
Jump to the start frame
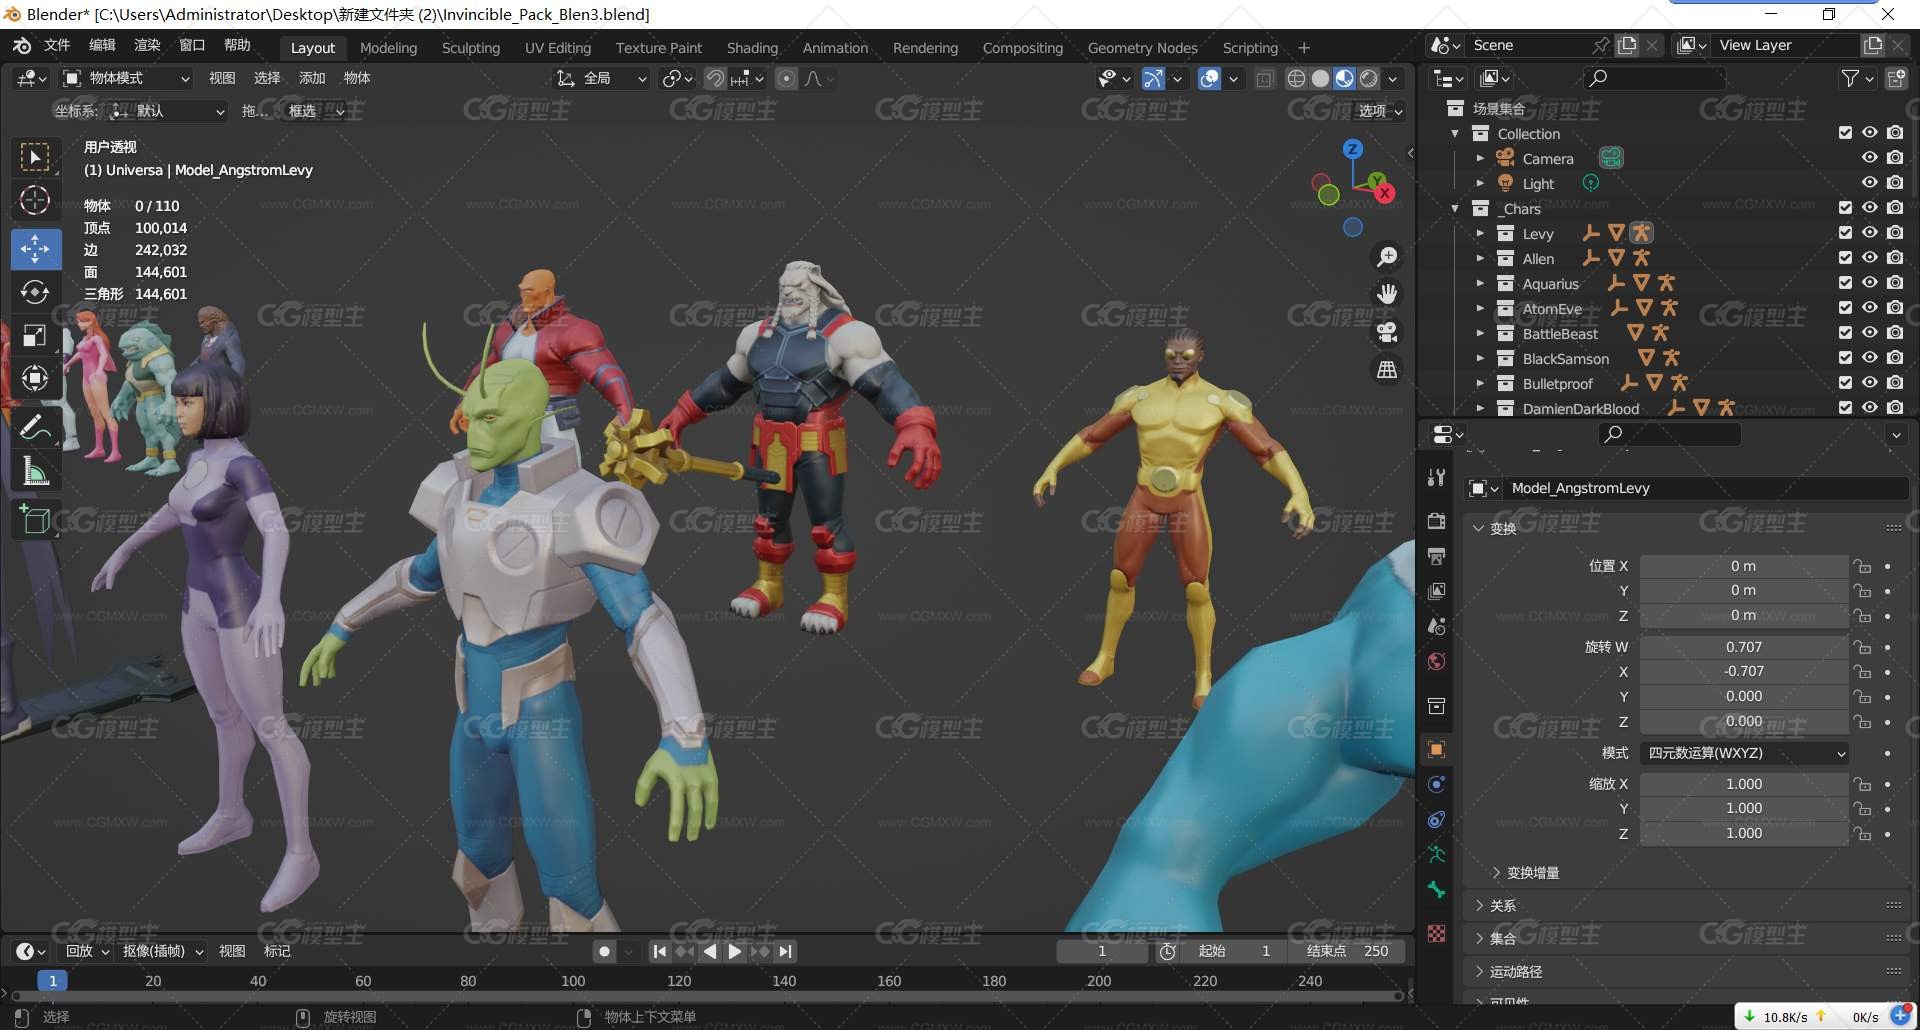pyautogui.click(x=659, y=951)
